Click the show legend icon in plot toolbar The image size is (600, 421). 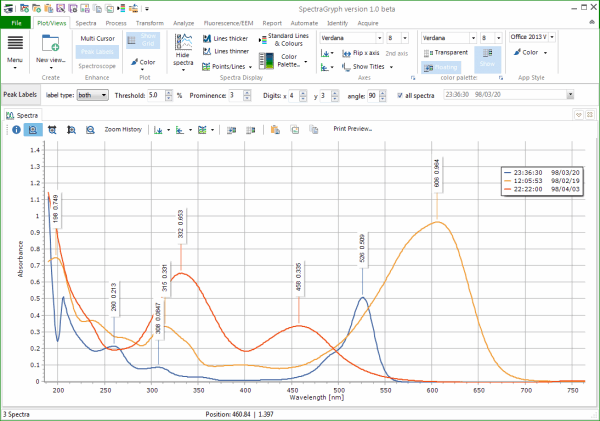pyautogui.click(x=231, y=130)
